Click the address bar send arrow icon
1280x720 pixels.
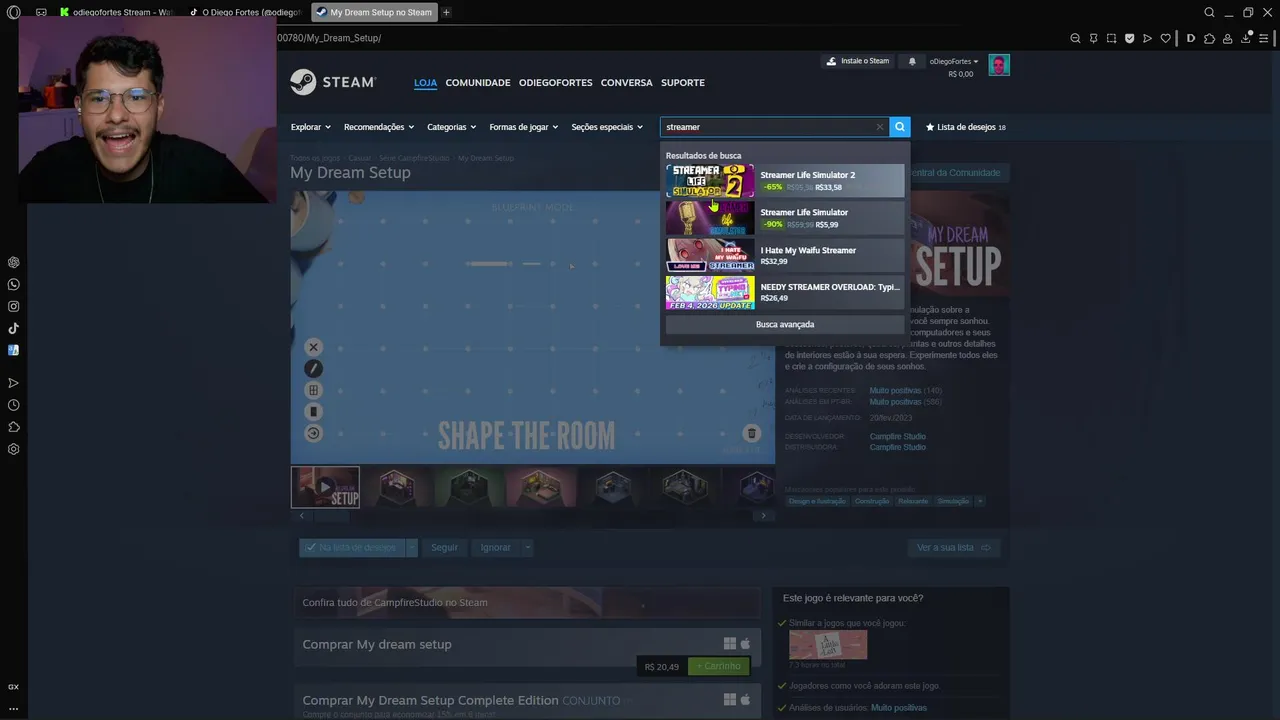click(1147, 38)
